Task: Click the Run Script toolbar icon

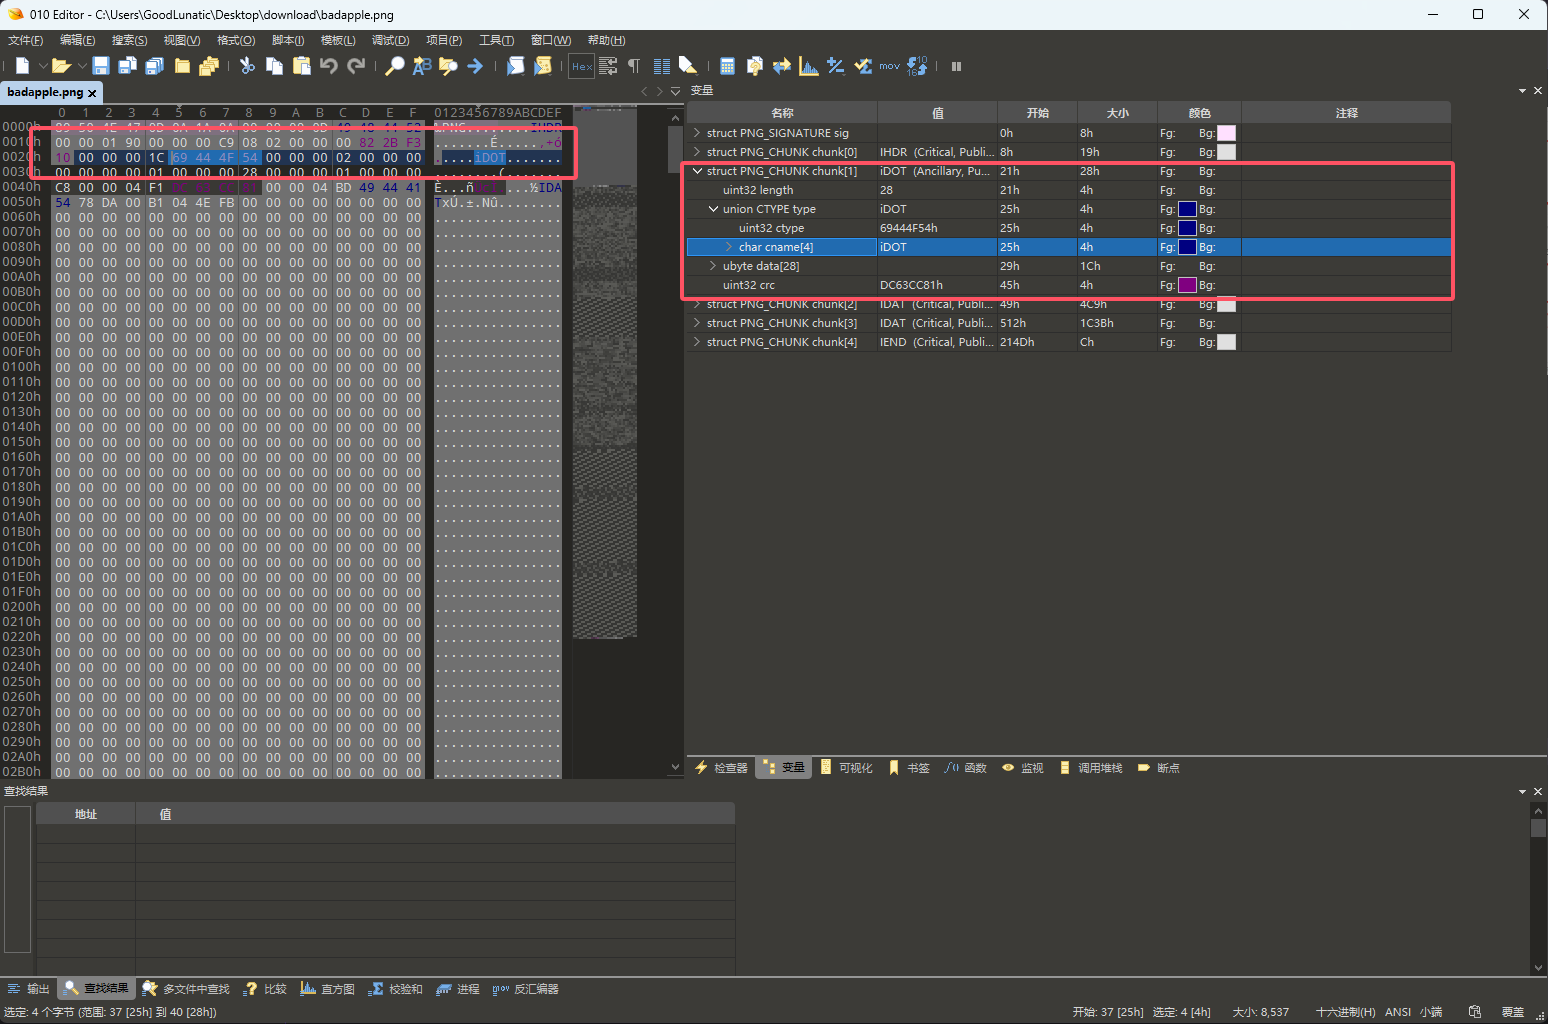Action: (515, 66)
